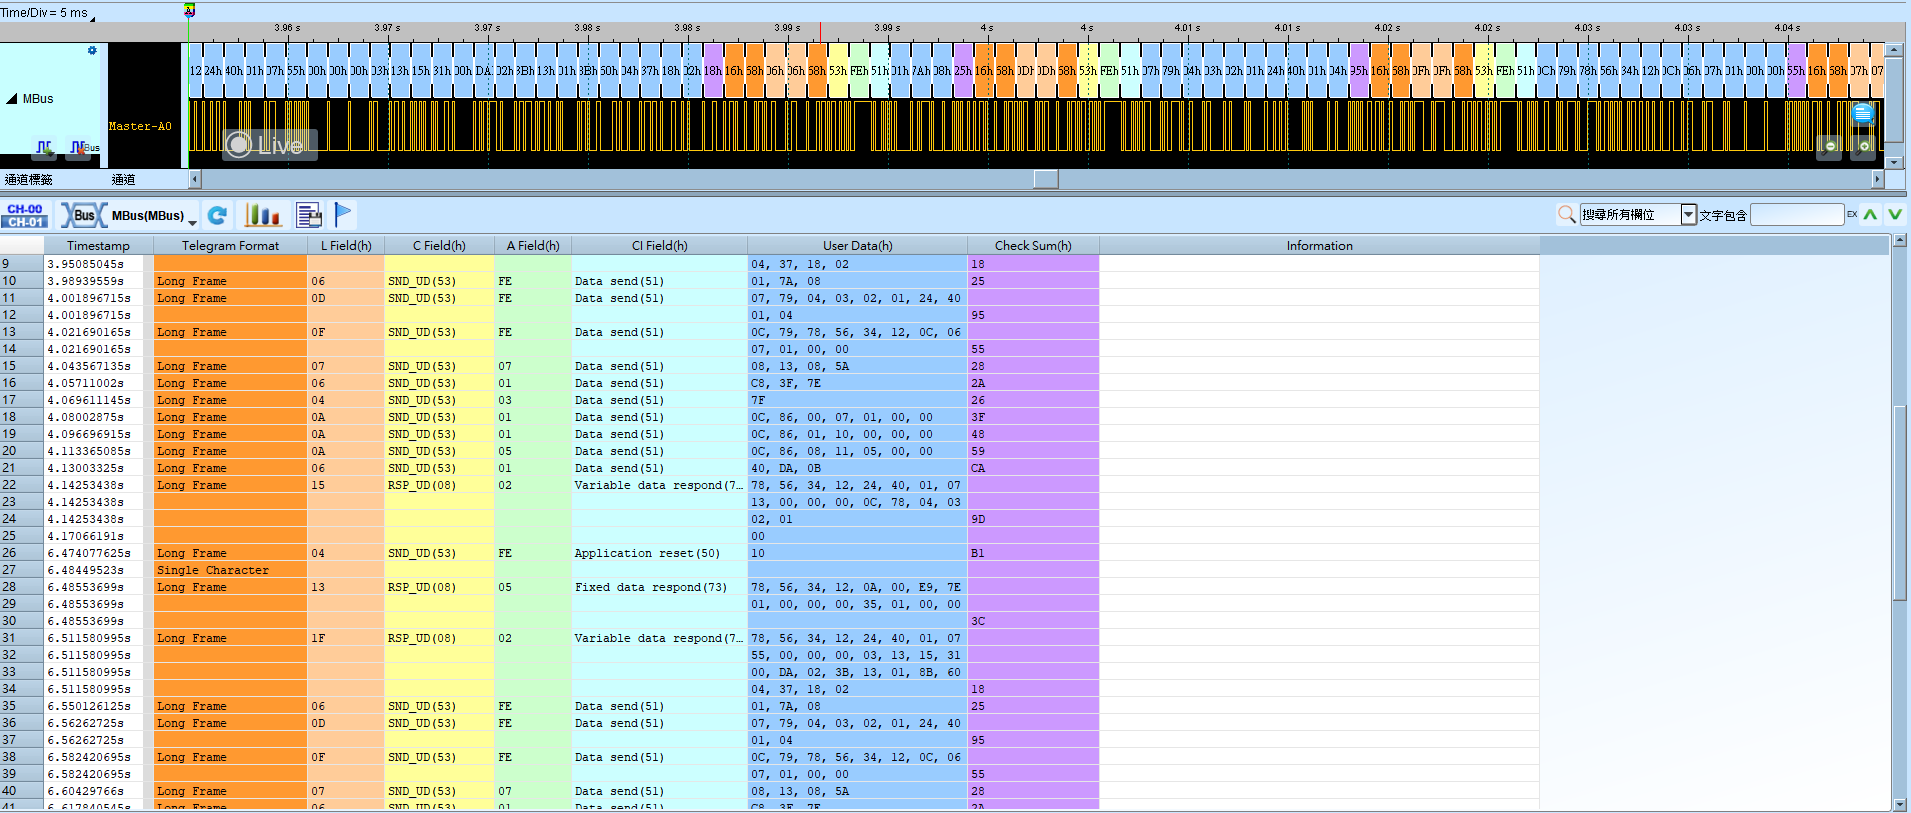Click the waveform horizontal scrollbar thumb
The image size is (1911, 813).
(1046, 179)
